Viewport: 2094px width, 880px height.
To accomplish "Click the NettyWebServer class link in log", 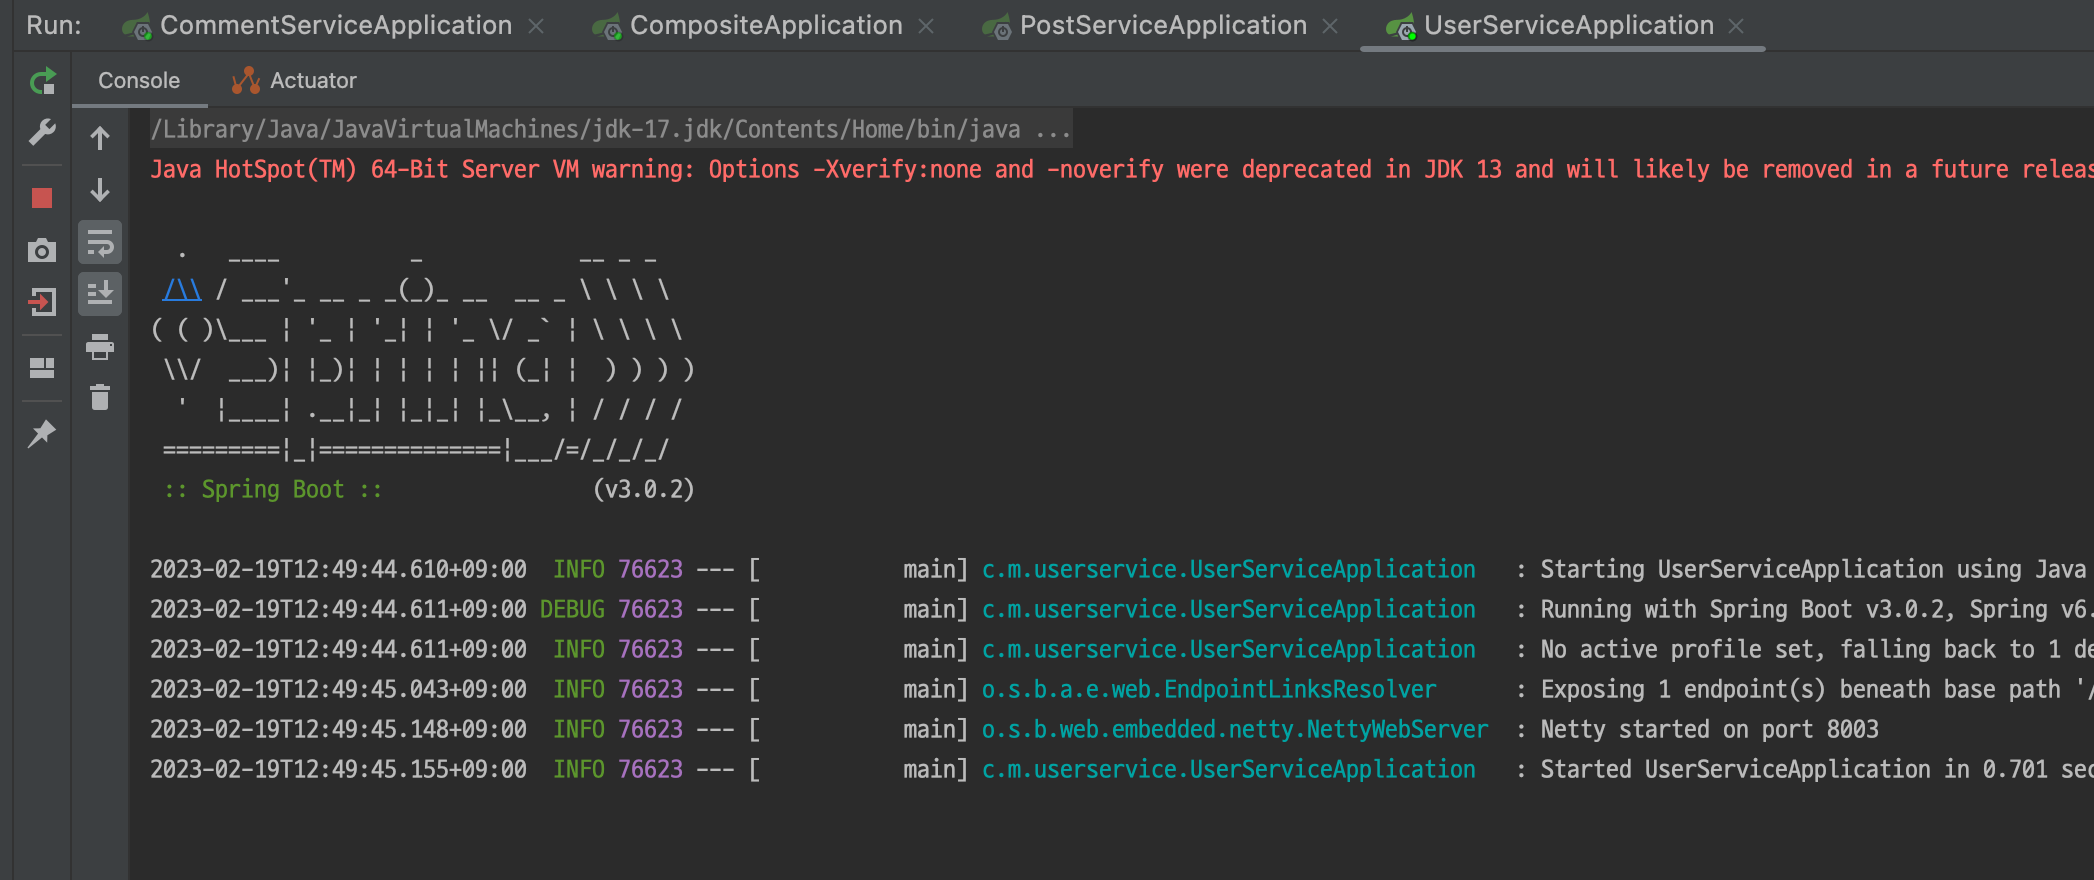I will (x=1234, y=730).
